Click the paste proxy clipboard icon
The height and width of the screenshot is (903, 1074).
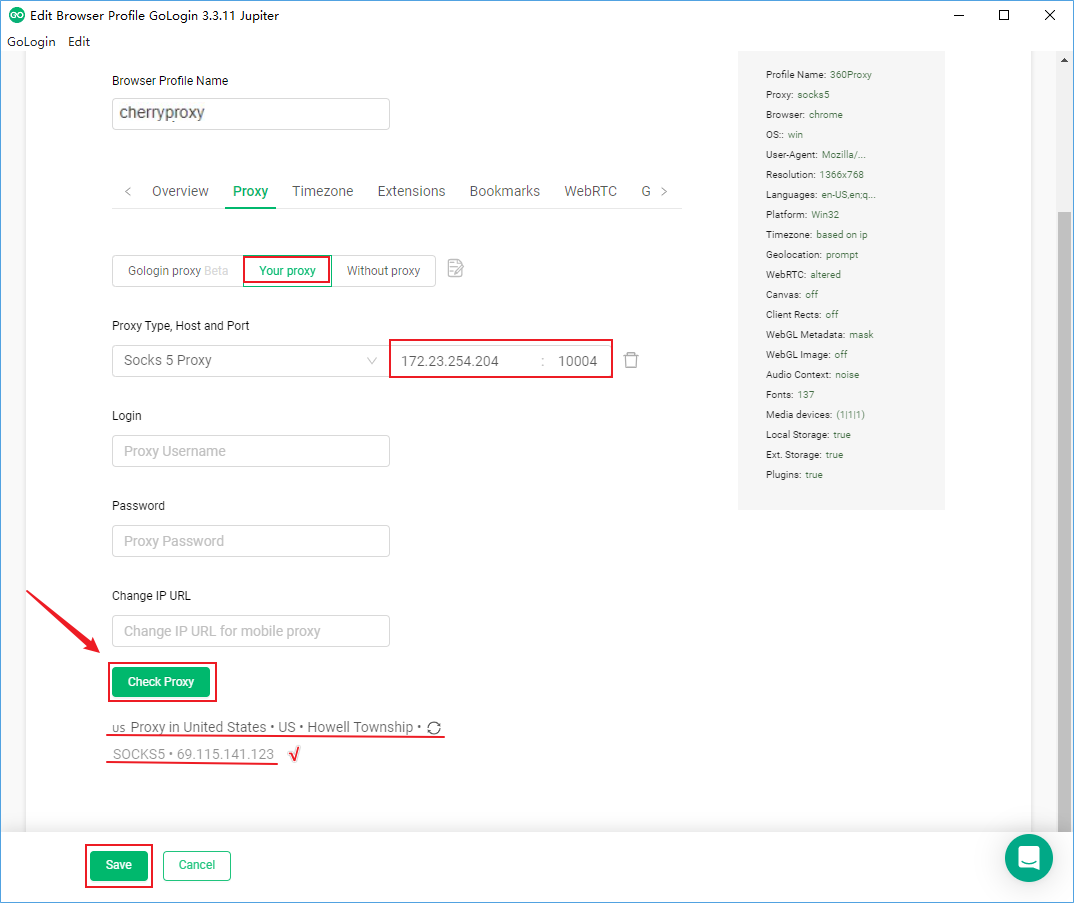456,269
